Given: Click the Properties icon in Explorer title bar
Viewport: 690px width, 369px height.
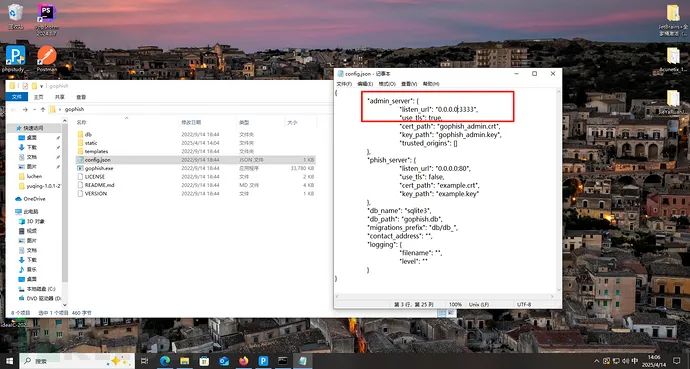Looking at the screenshot, I should click(25, 86).
